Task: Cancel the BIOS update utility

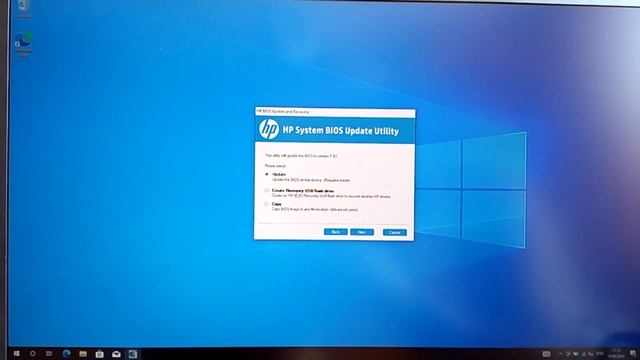Action: pyautogui.click(x=394, y=233)
